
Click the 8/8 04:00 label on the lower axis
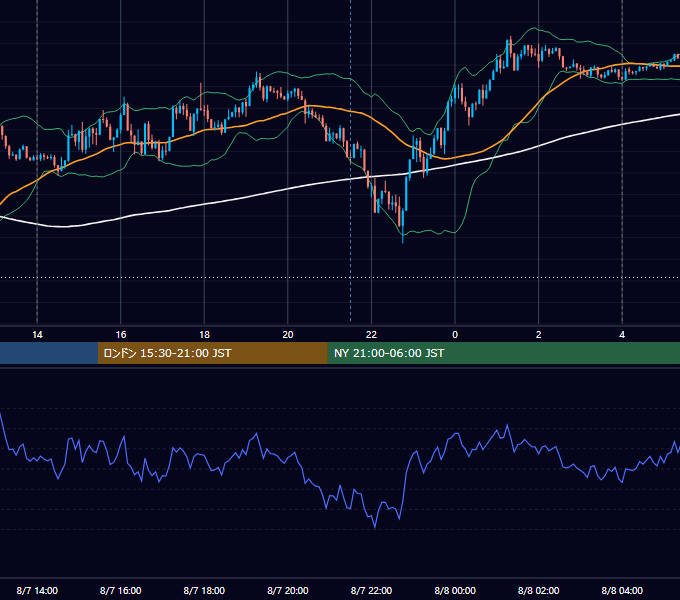pos(622,590)
